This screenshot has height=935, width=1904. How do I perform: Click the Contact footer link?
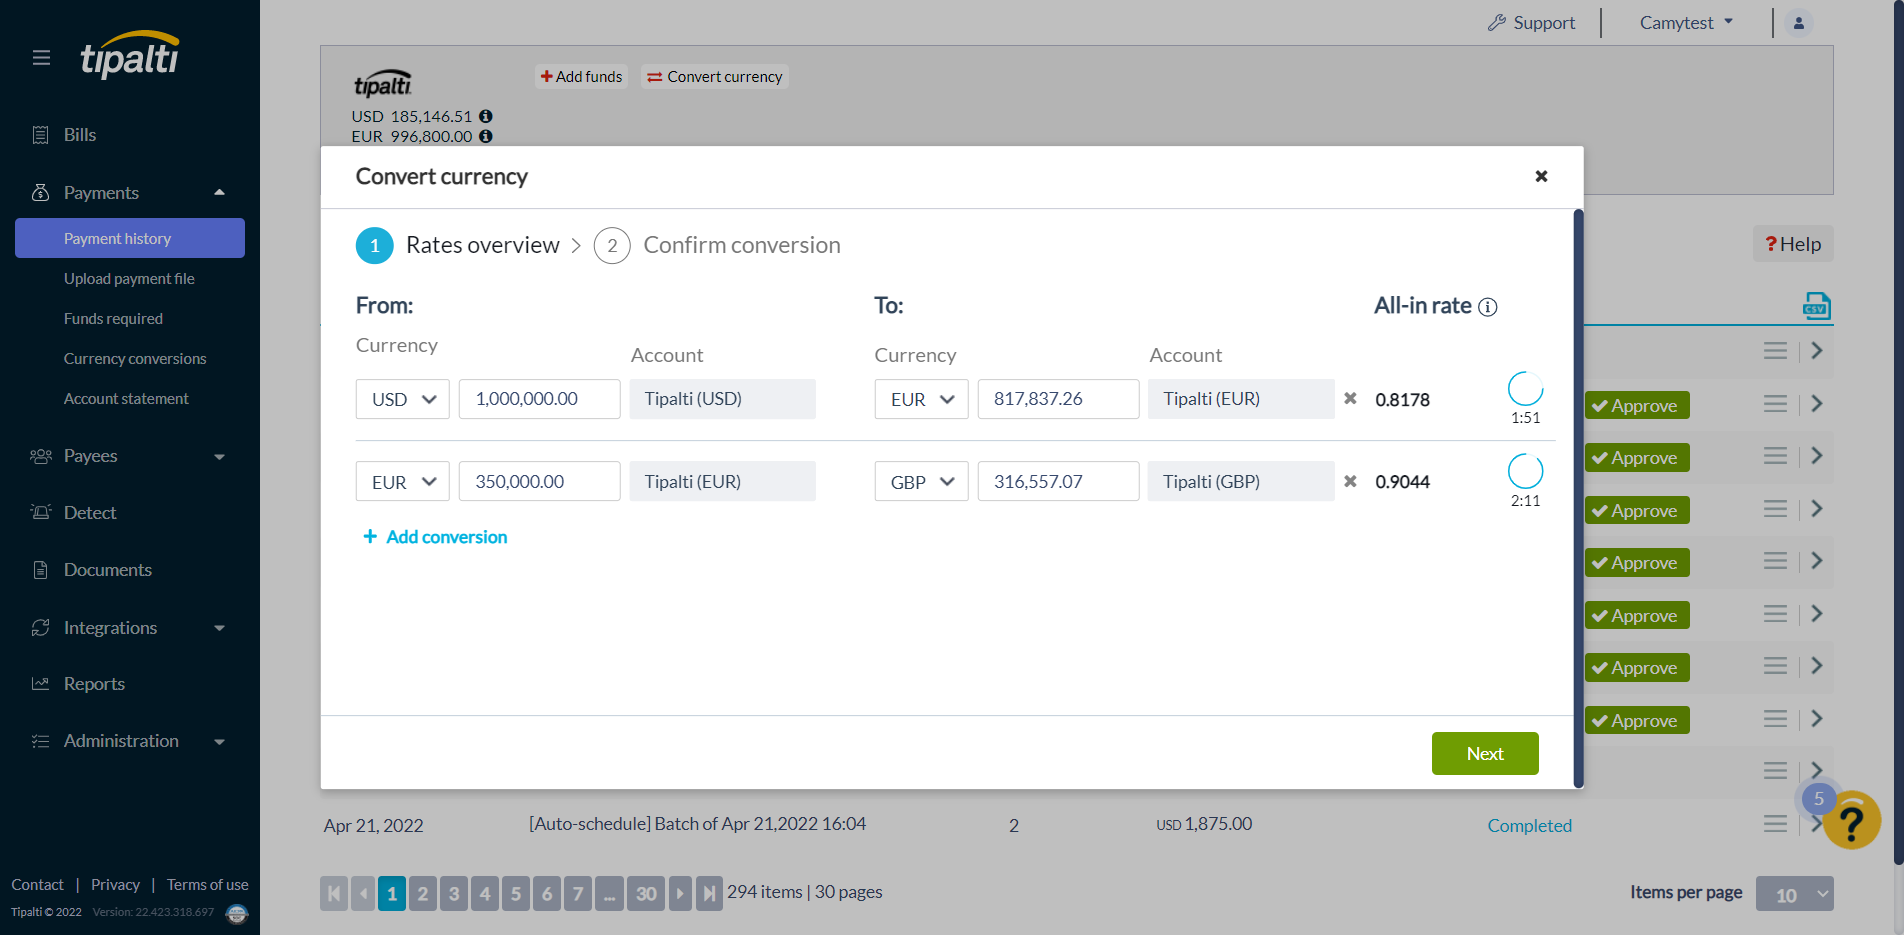point(37,885)
